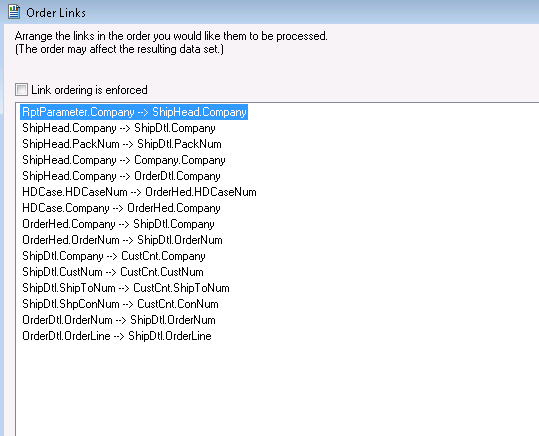Select ShipDtl.Company --> CustCnt.Company link
The image size is (539, 436).
click(114, 256)
